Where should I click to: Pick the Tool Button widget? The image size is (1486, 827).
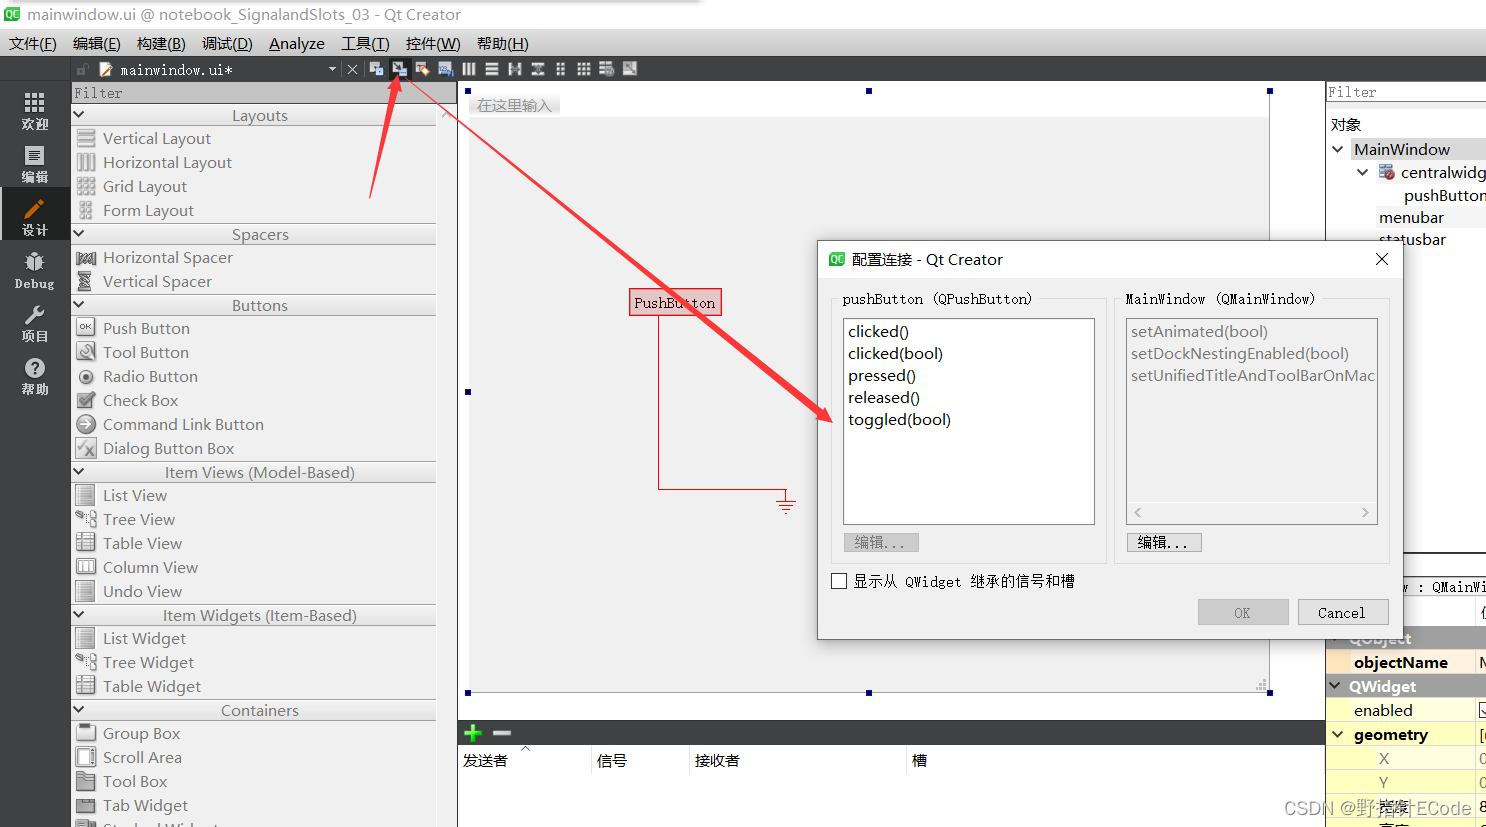coord(146,352)
